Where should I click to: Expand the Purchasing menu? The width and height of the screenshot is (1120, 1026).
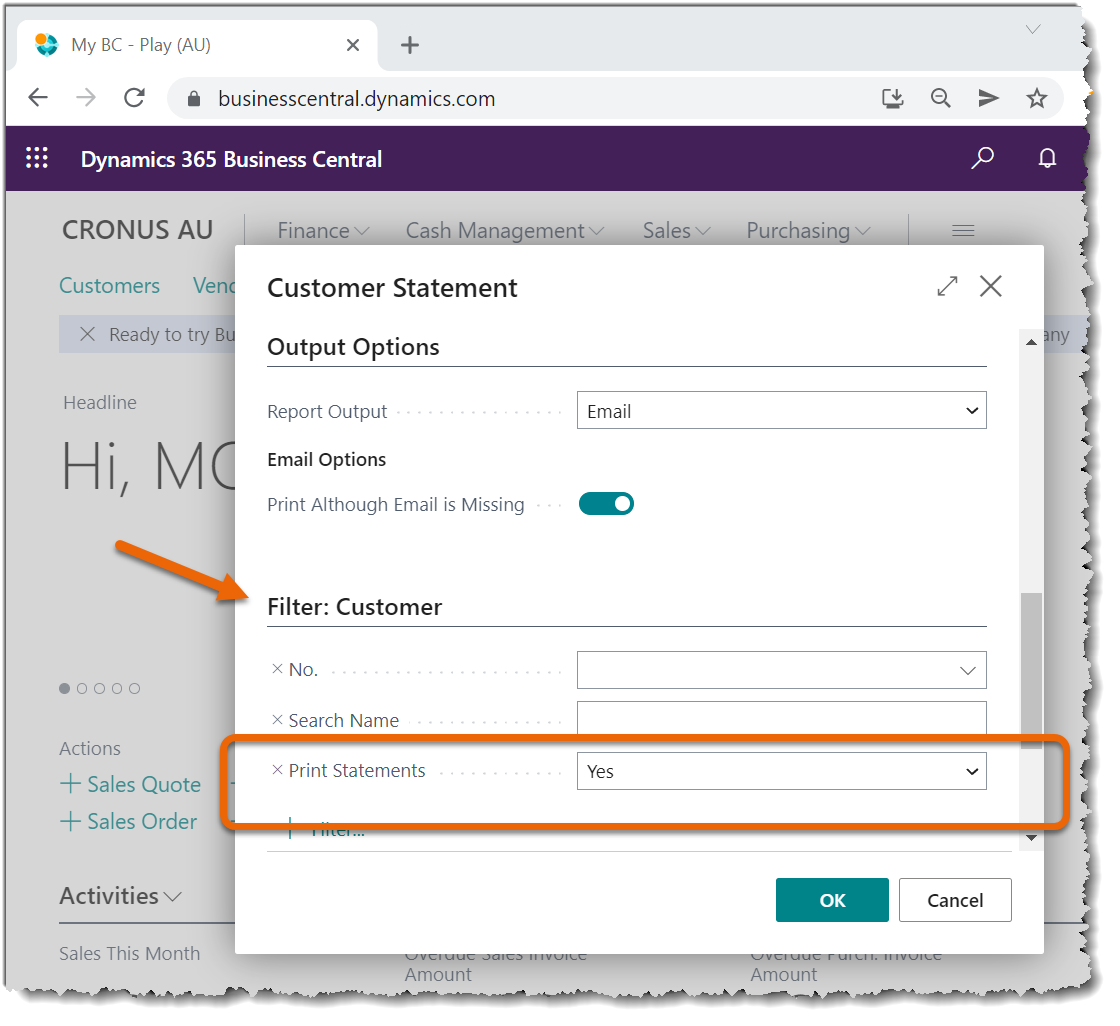pyautogui.click(x=809, y=231)
